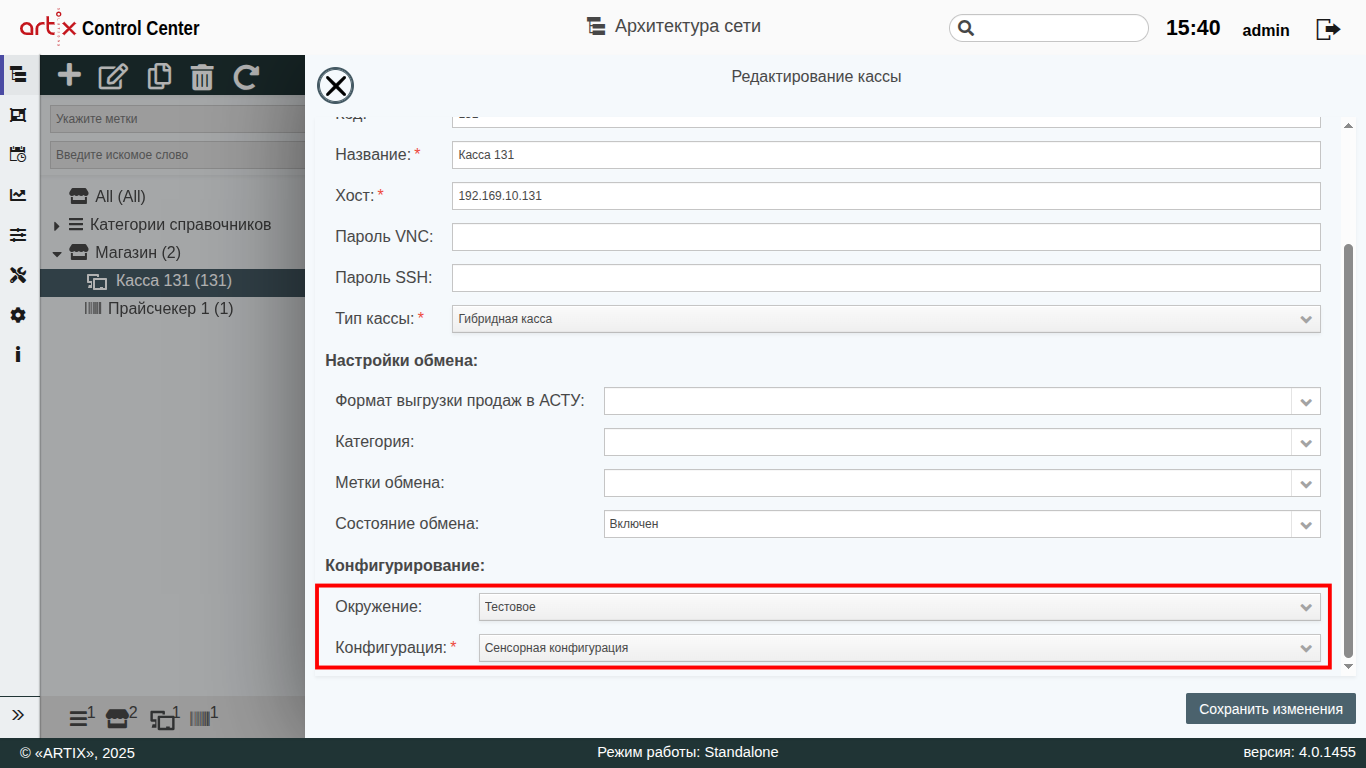This screenshot has height=768, width=1366.
Task: Close the cash register editing dialog
Action: click(335, 87)
